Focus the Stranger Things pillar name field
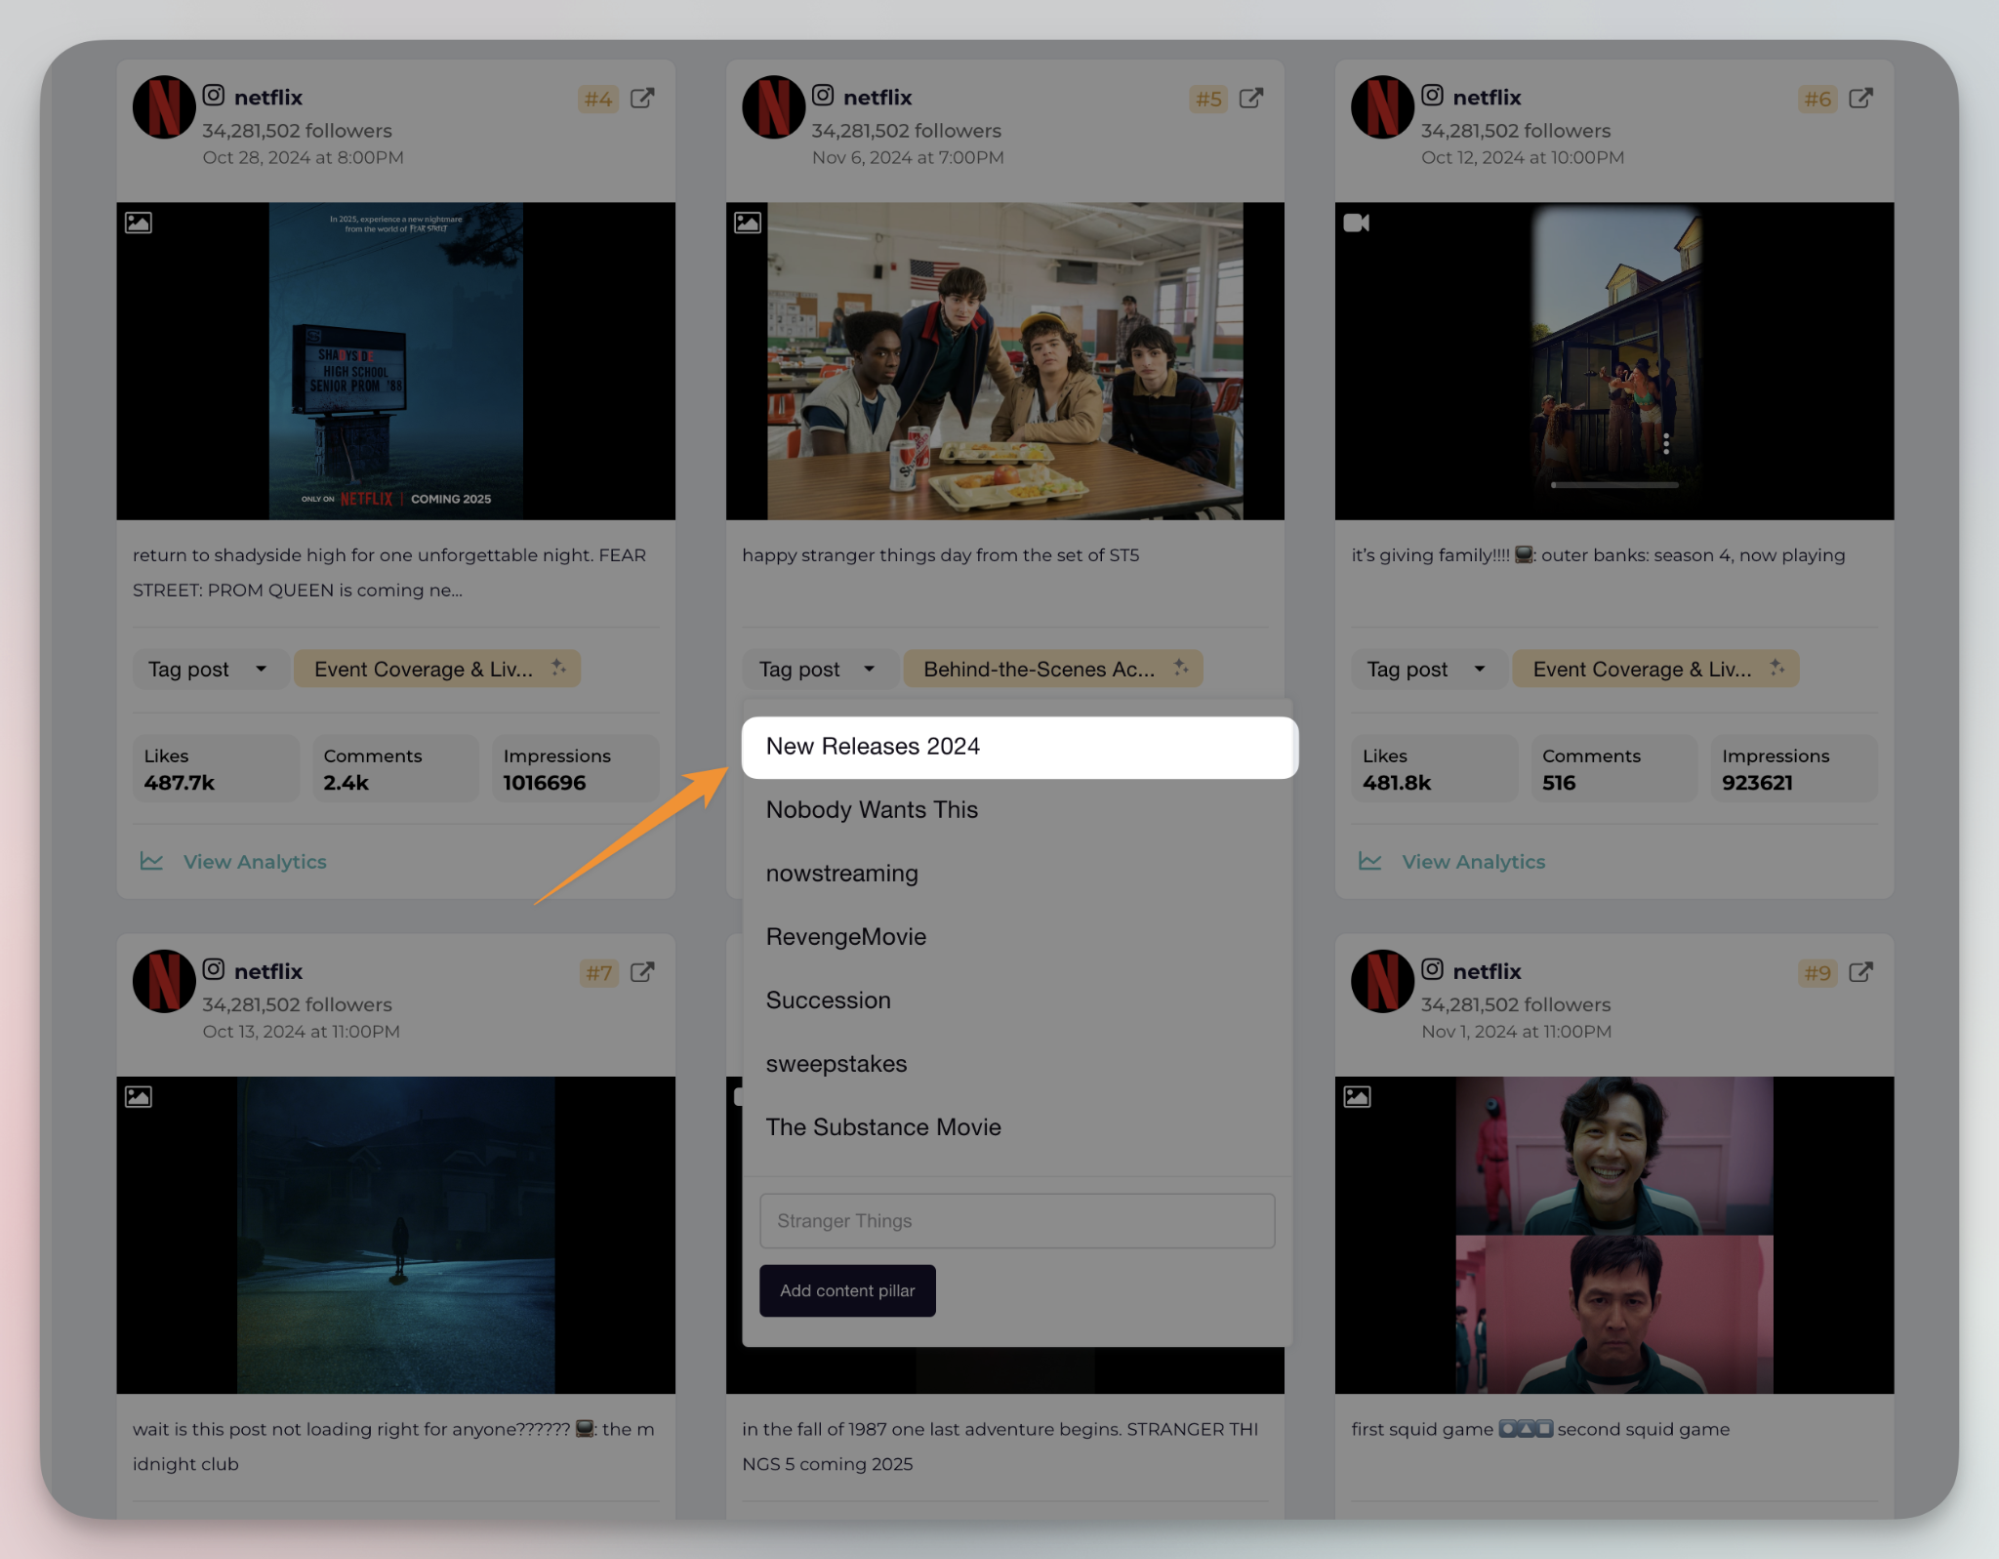 [x=1017, y=1221]
